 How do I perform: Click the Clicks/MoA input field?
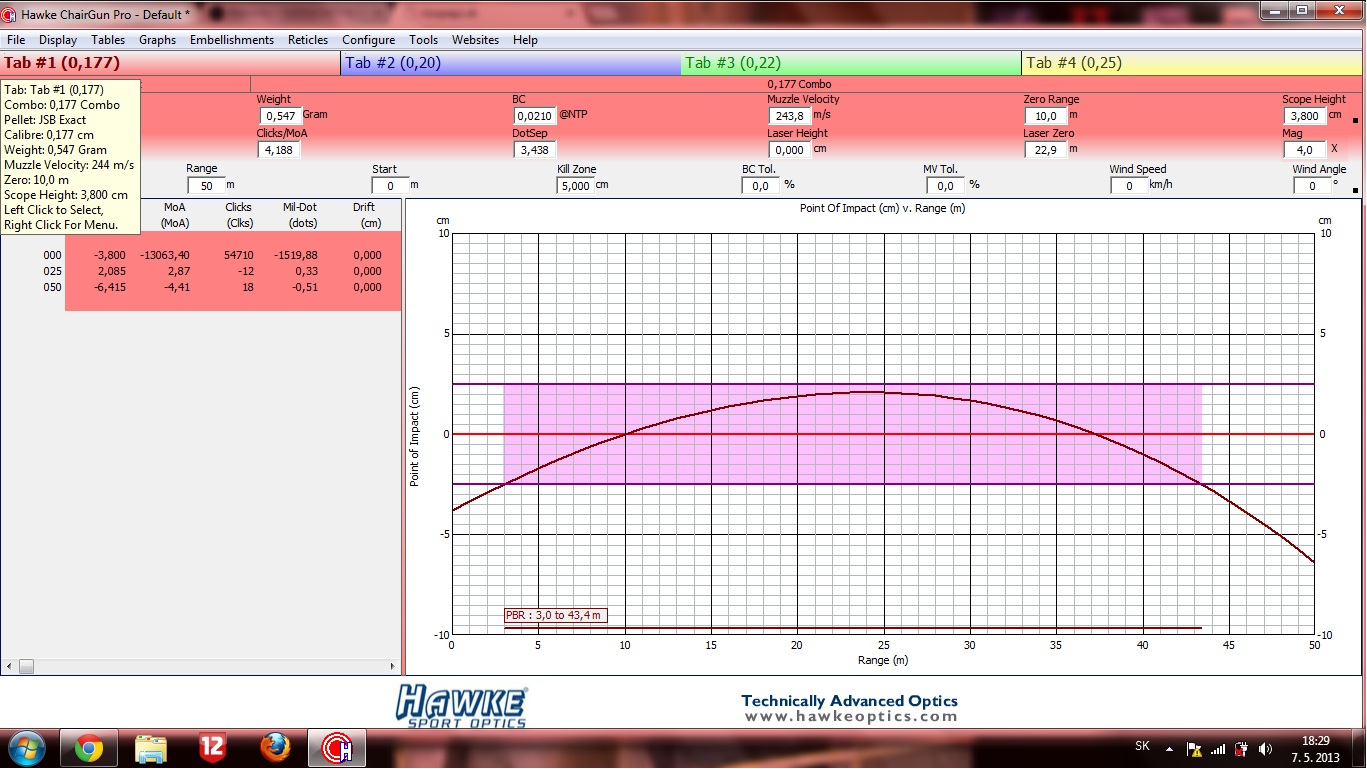click(x=279, y=150)
